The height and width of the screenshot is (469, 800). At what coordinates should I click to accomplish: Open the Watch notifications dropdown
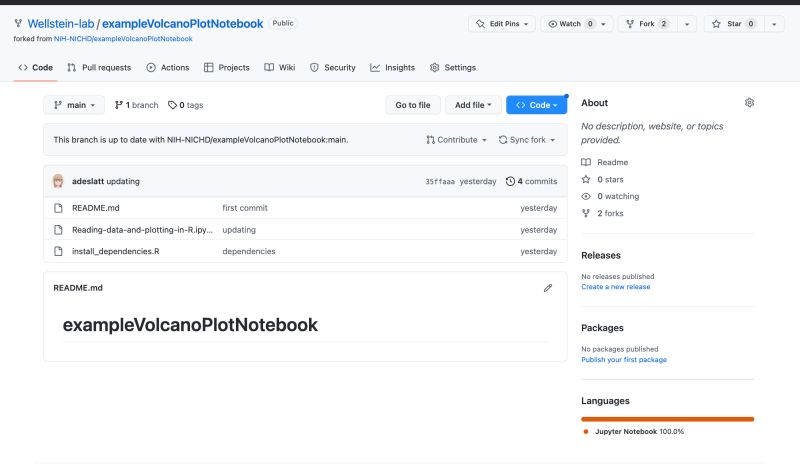click(x=577, y=23)
